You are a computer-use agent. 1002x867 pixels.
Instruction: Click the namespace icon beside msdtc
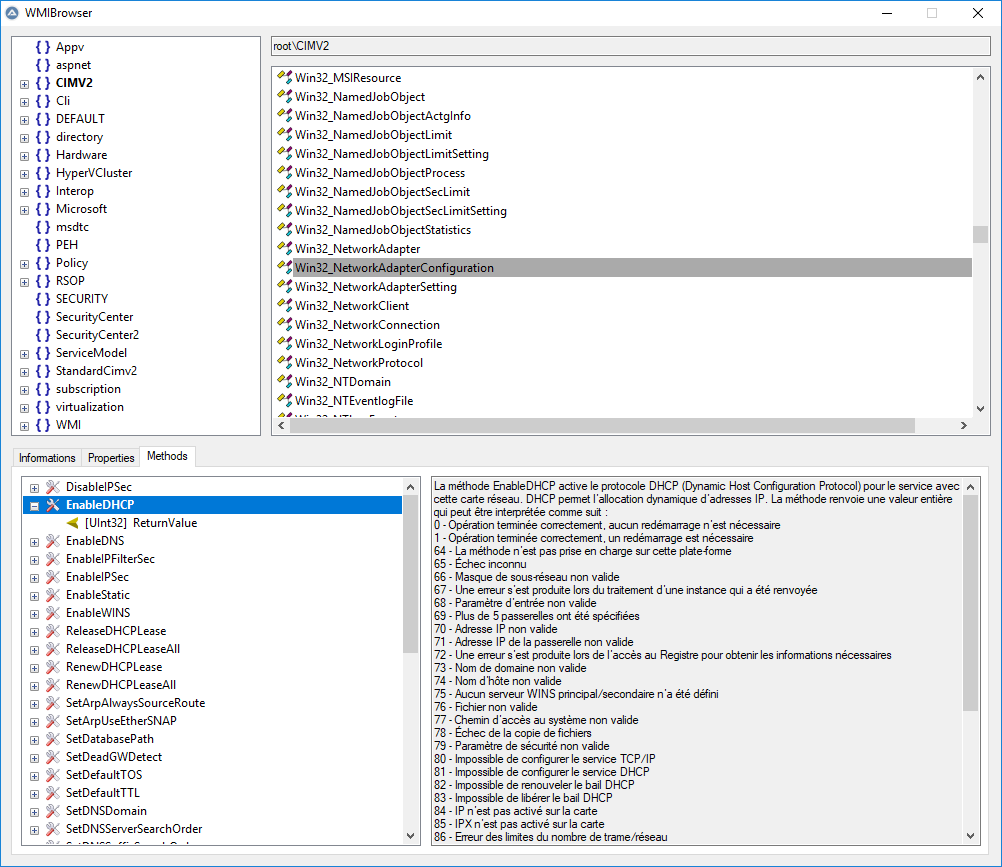pyautogui.click(x=43, y=227)
